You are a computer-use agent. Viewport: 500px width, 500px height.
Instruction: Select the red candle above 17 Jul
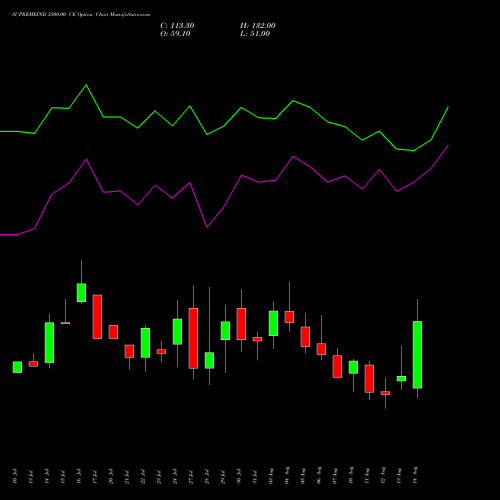(97, 317)
